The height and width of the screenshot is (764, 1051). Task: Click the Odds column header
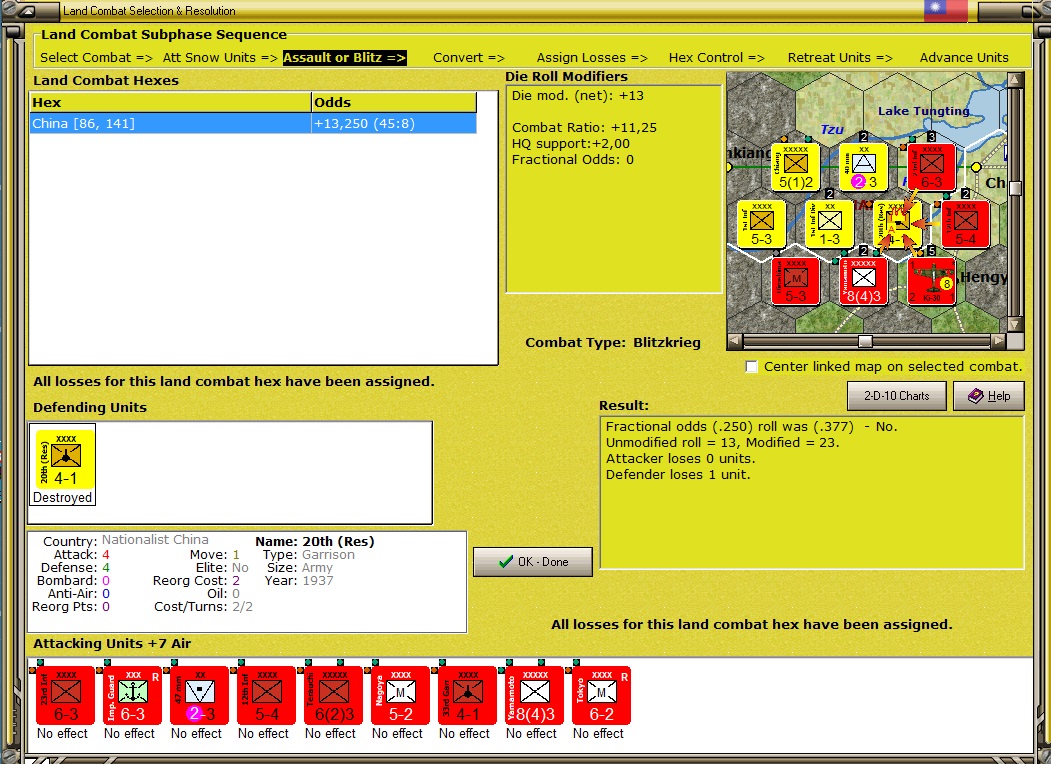click(x=394, y=103)
